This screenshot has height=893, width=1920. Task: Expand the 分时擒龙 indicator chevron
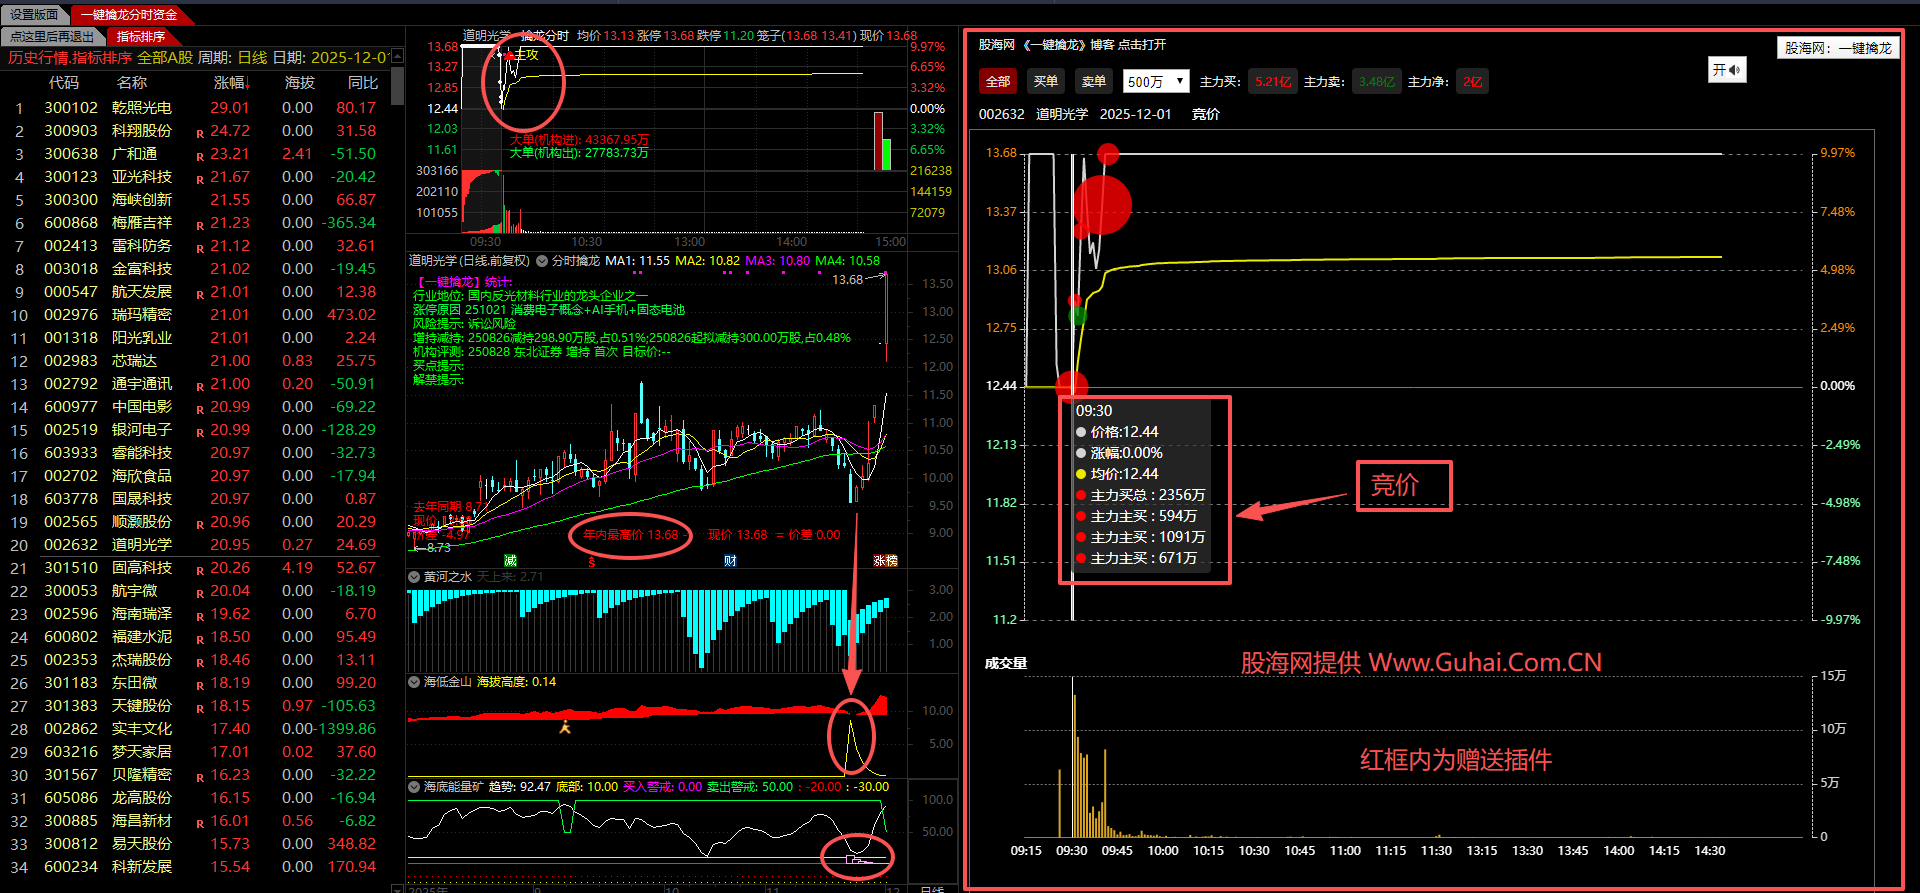tap(542, 261)
